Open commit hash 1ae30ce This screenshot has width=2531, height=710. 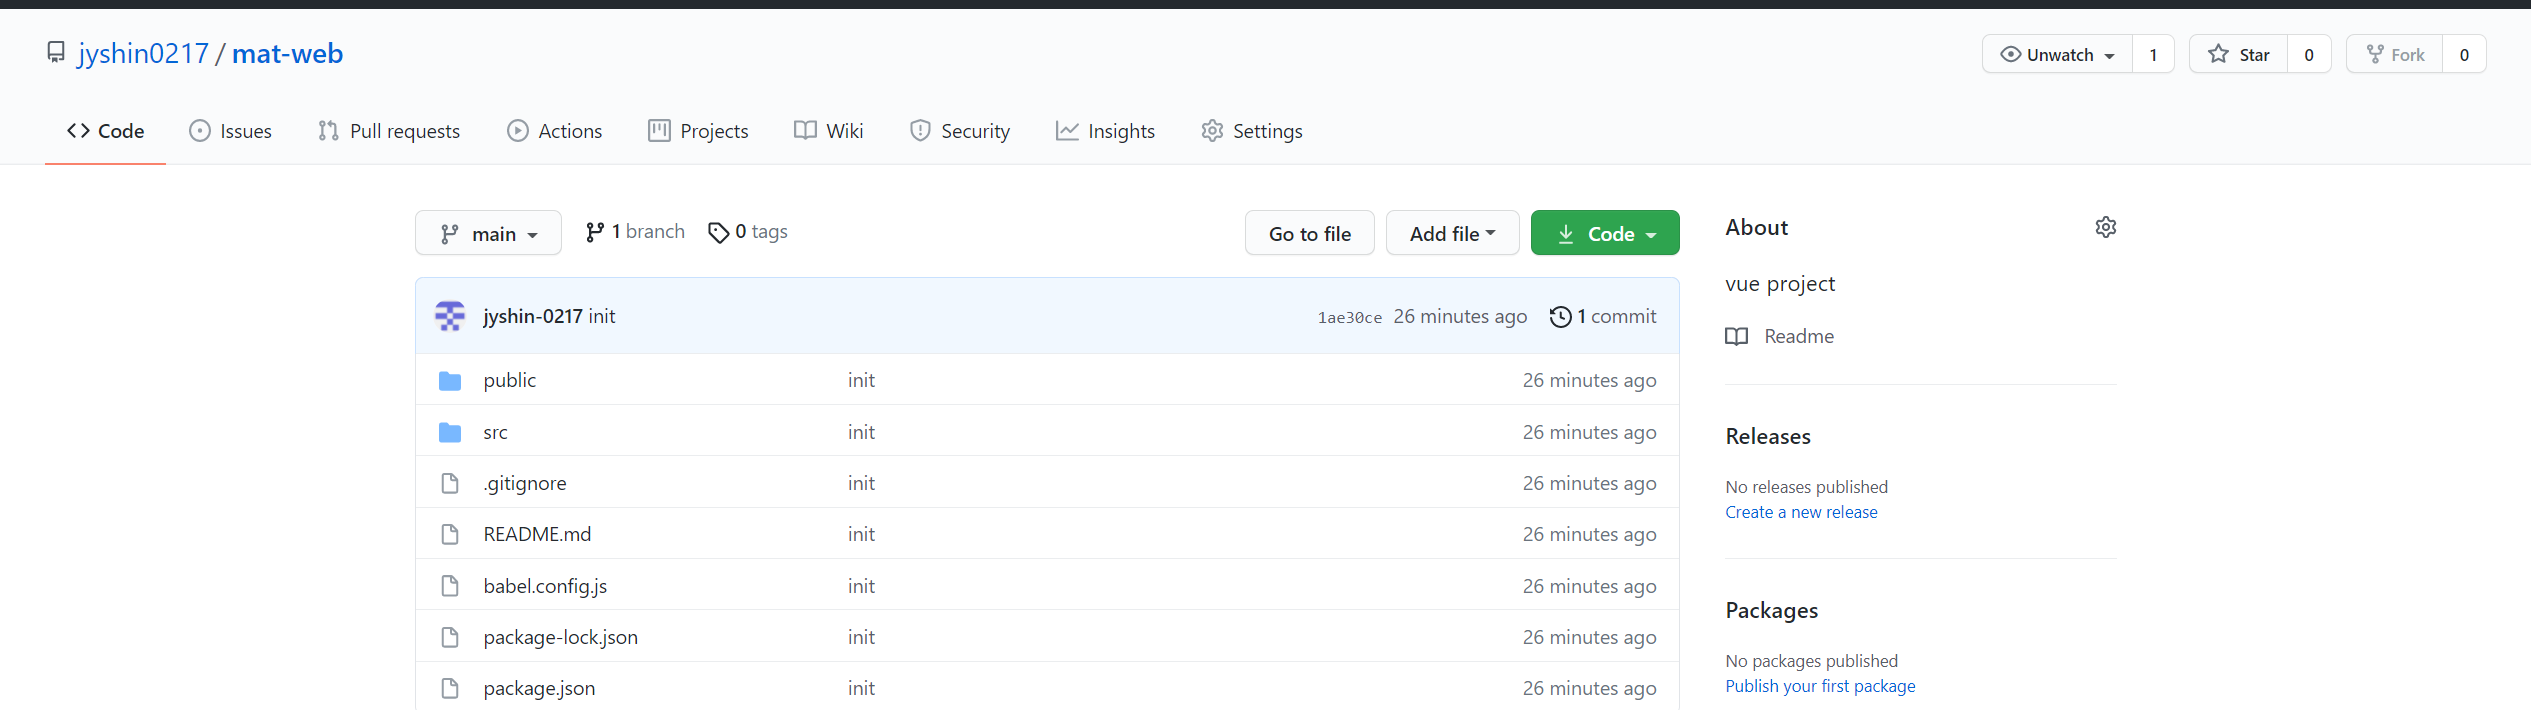pyautogui.click(x=1350, y=317)
